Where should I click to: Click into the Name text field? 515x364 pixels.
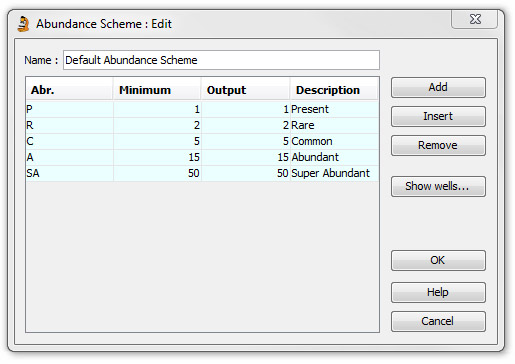tap(221, 60)
